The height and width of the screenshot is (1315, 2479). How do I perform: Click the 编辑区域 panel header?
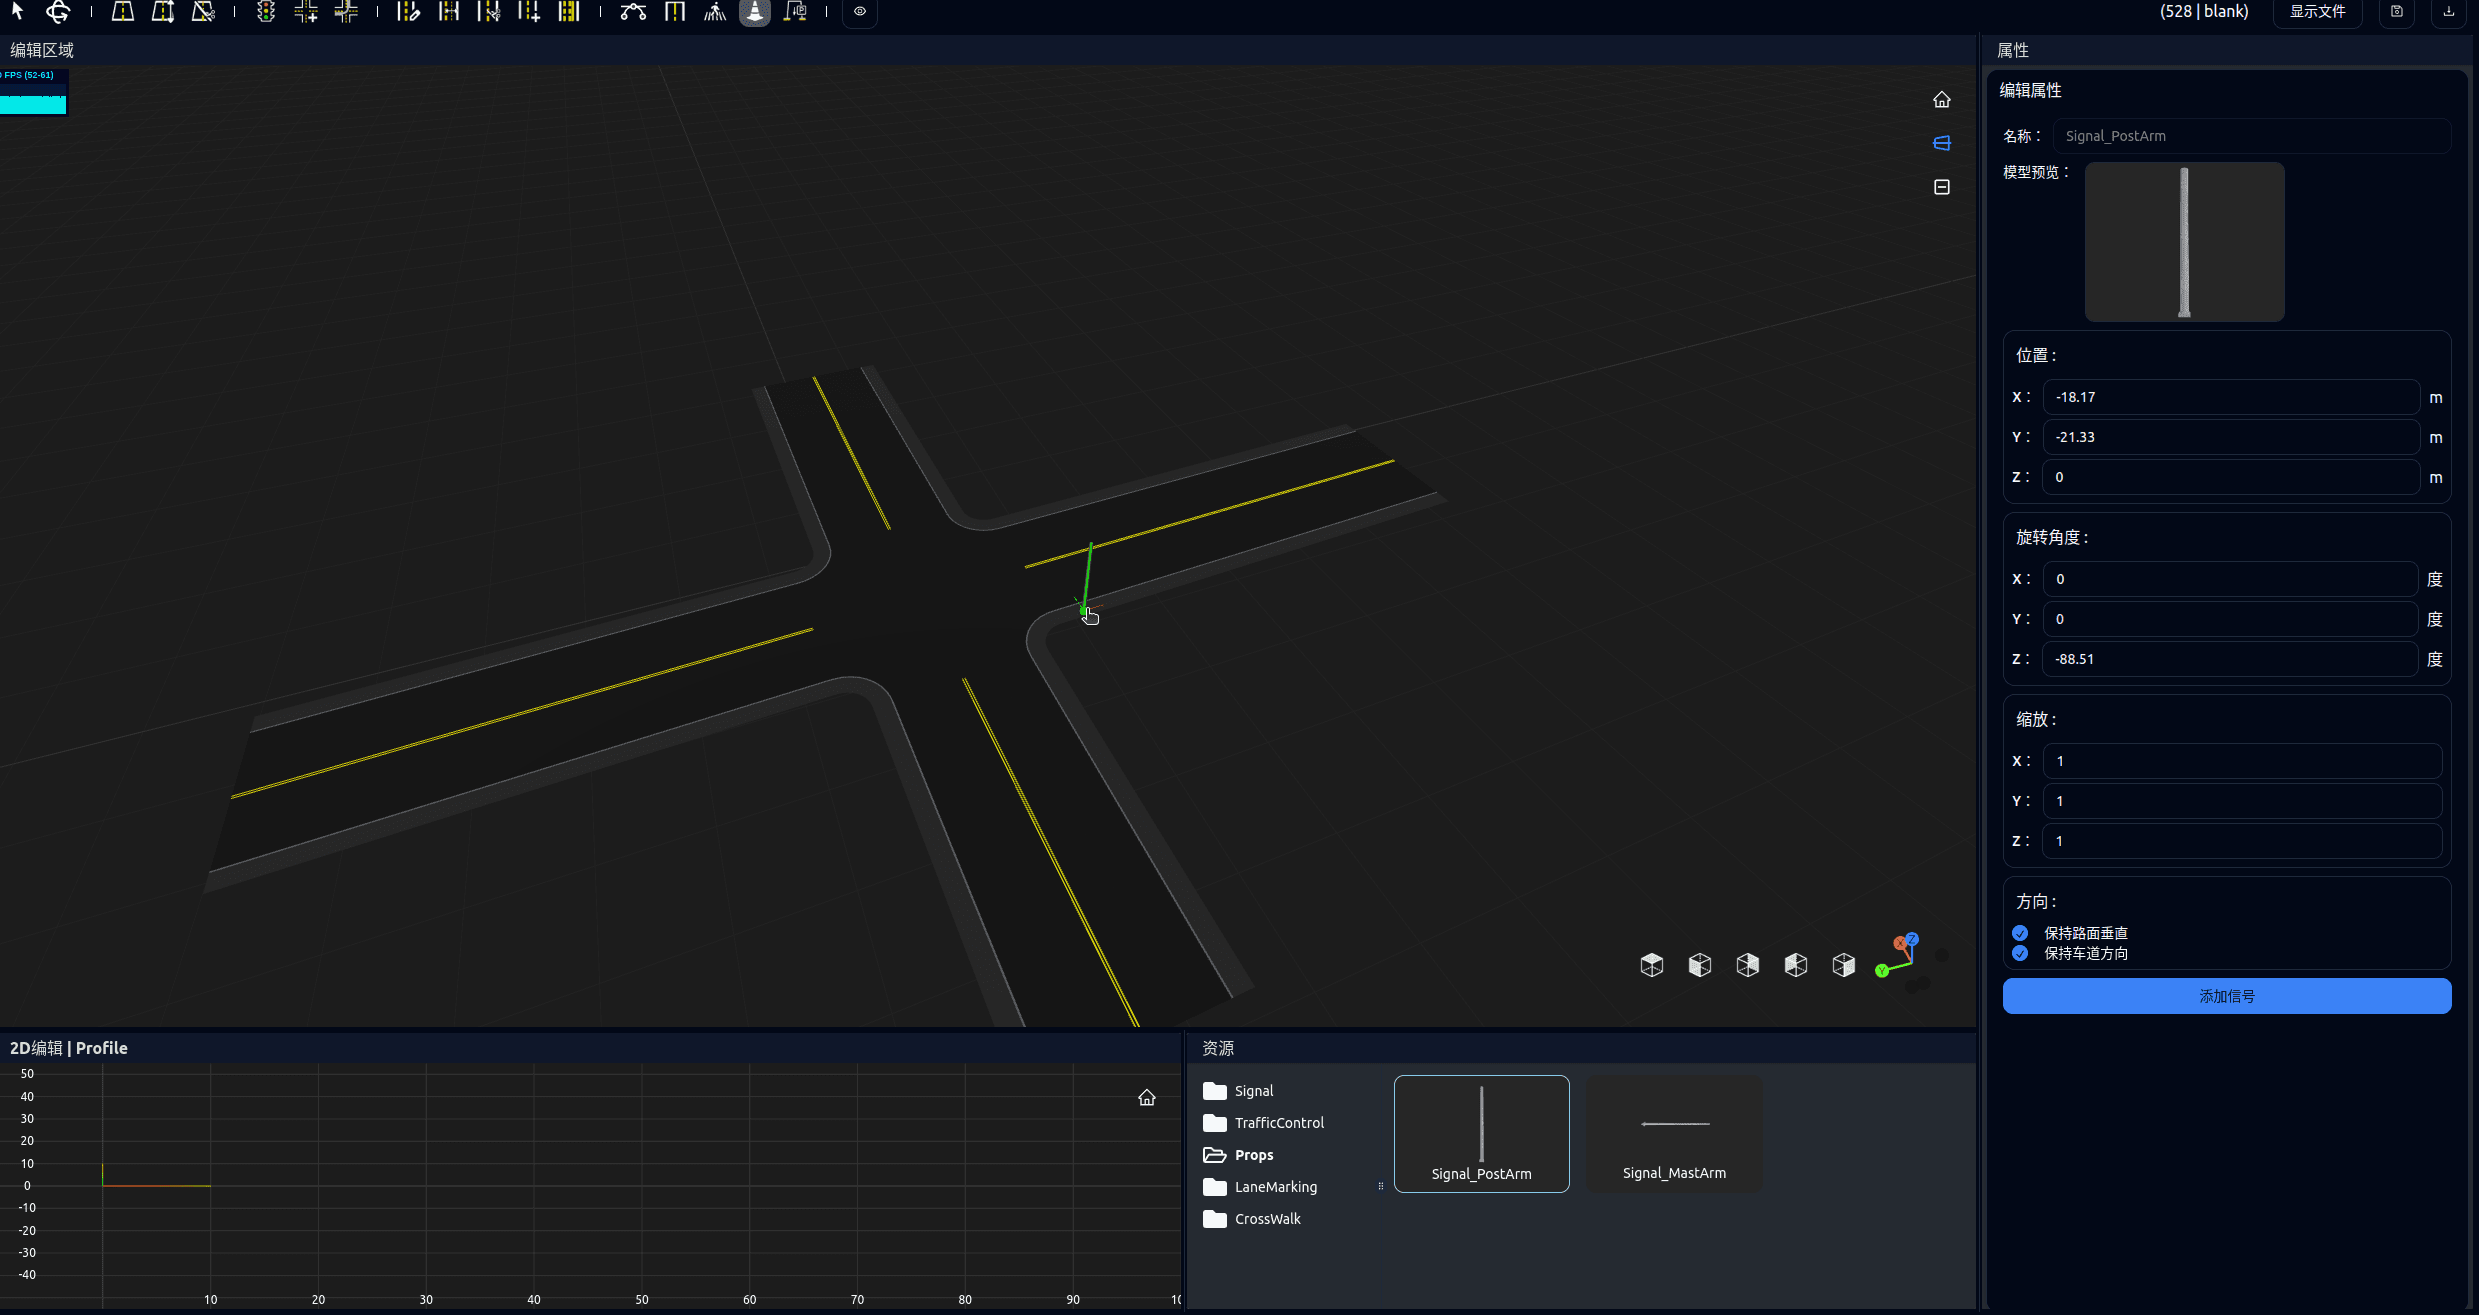click(42, 50)
